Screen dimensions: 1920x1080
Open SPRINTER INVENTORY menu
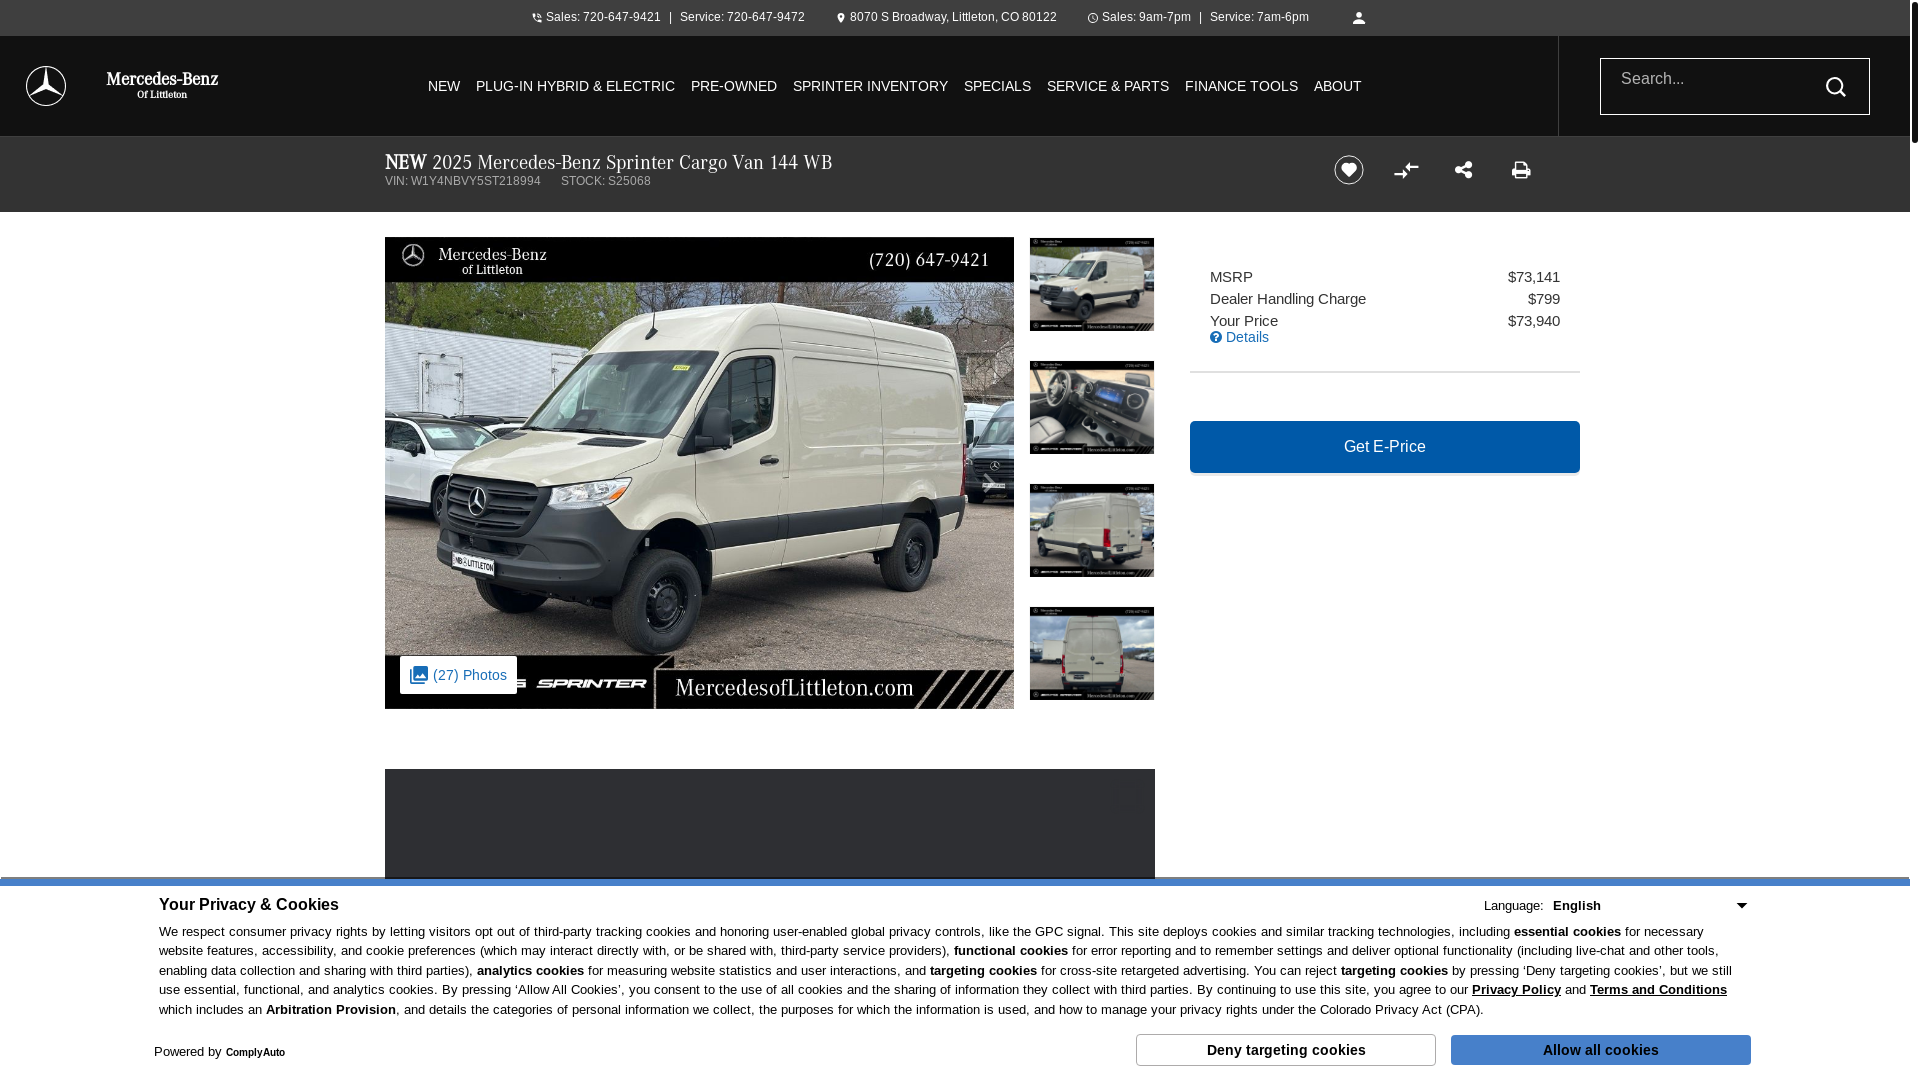870,86
